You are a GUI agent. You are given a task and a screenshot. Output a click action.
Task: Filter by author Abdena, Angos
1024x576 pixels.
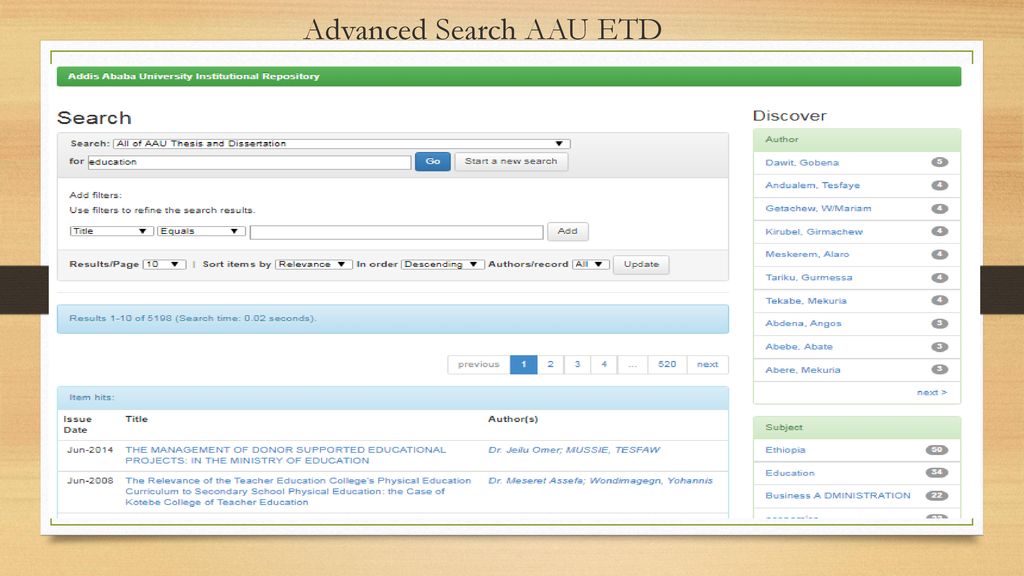(x=803, y=324)
